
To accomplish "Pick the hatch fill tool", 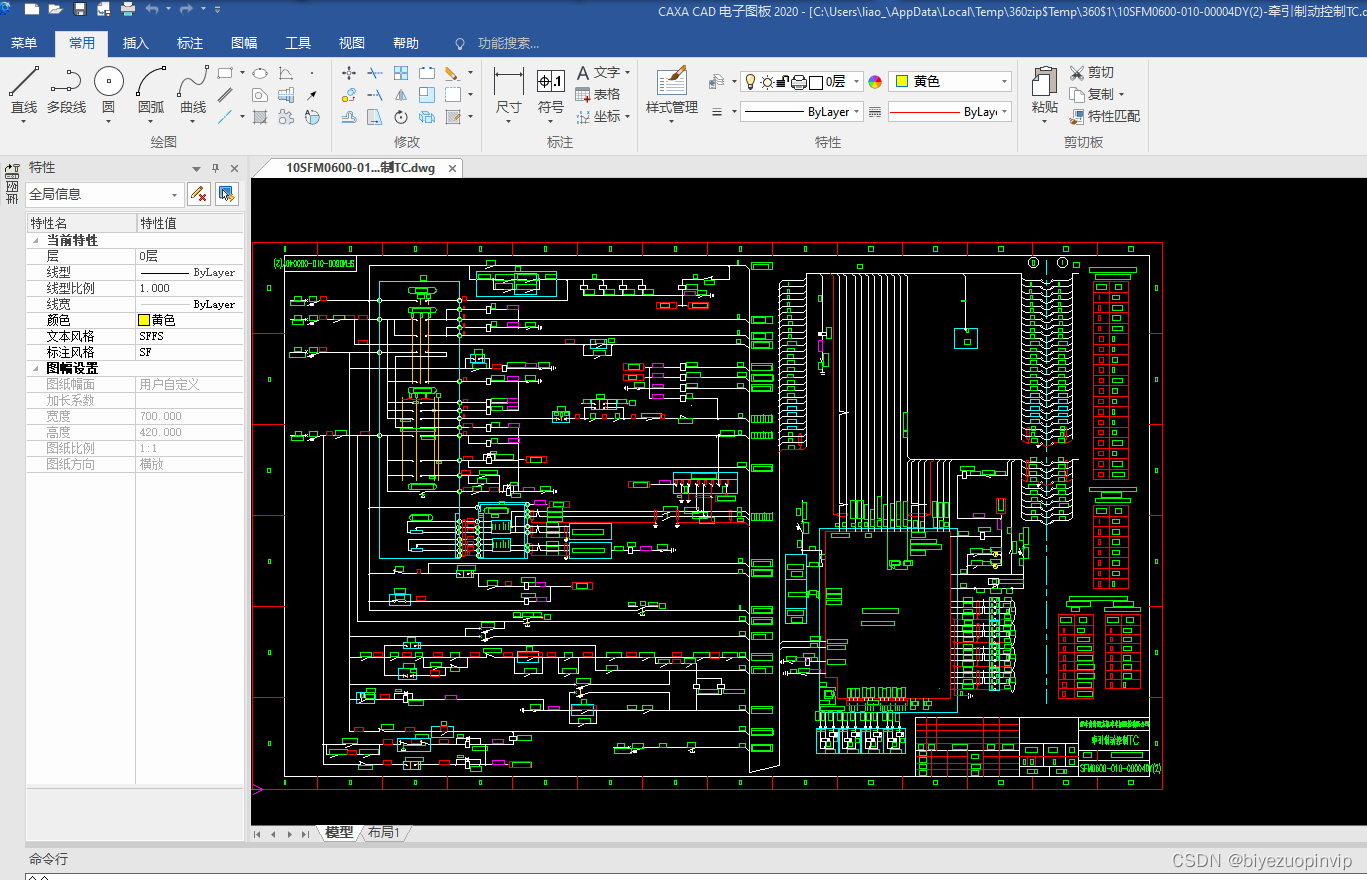I will coord(260,117).
